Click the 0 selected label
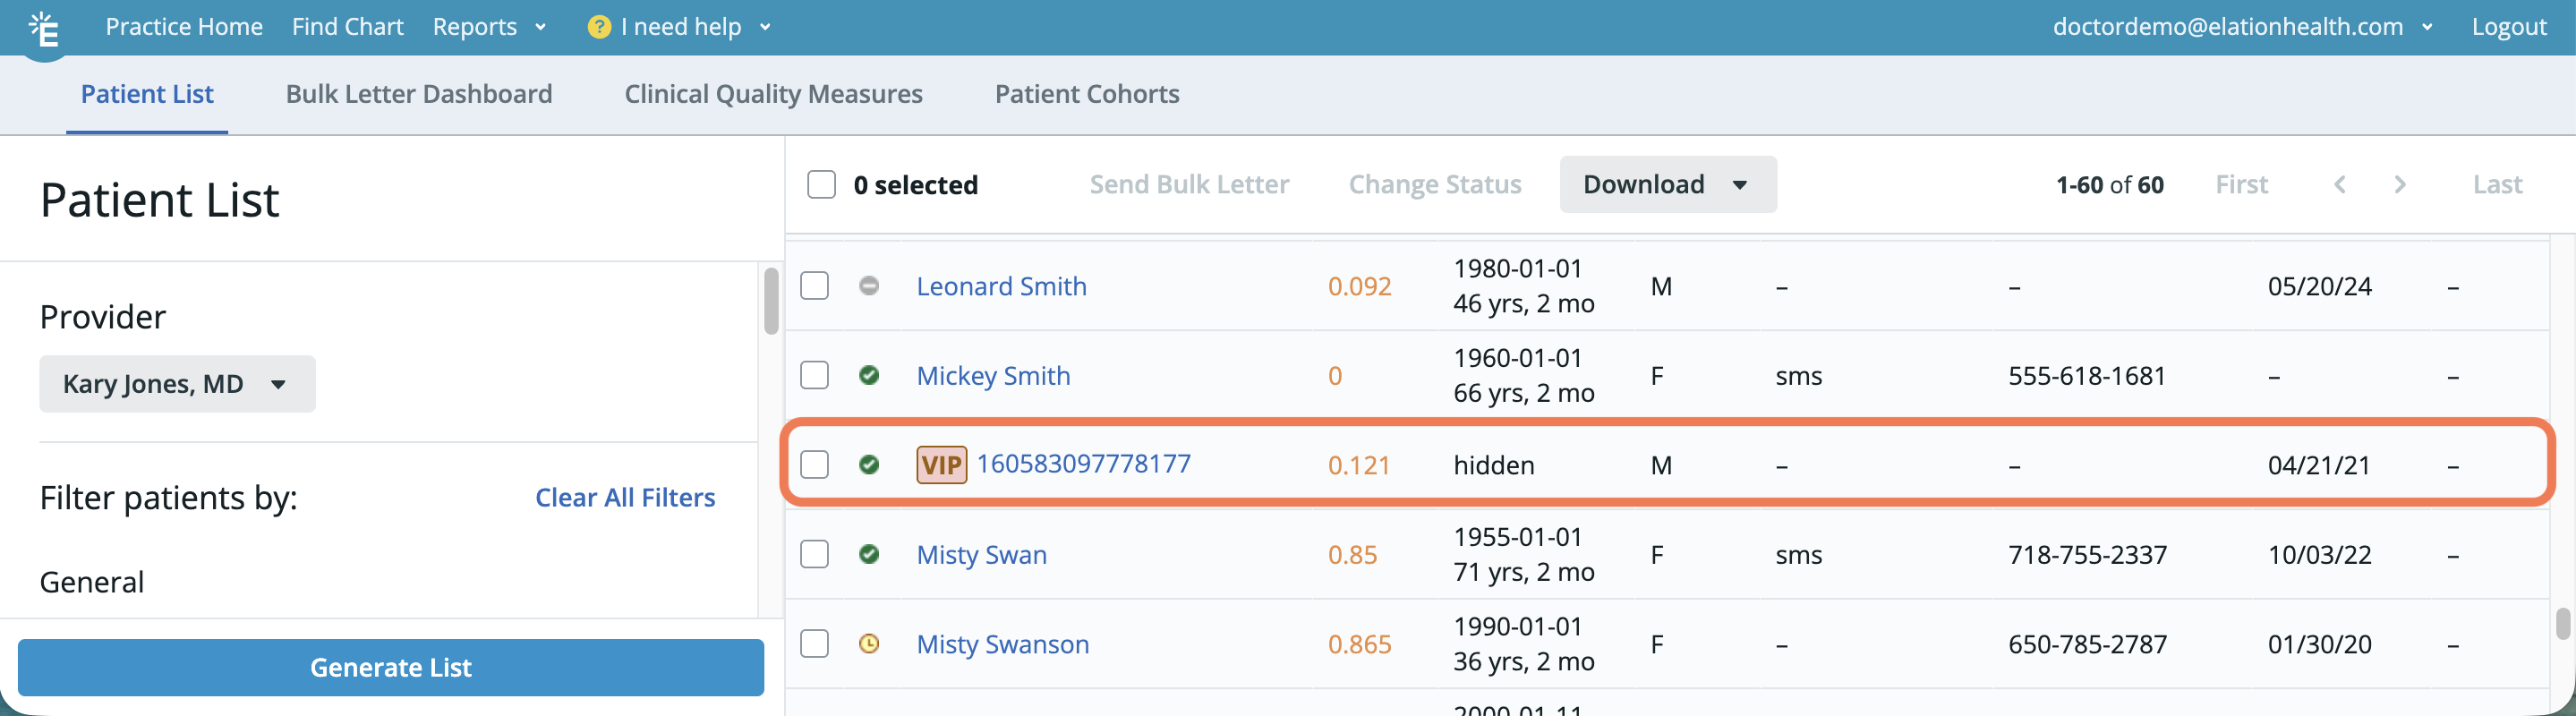The image size is (2576, 716). [x=915, y=184]
